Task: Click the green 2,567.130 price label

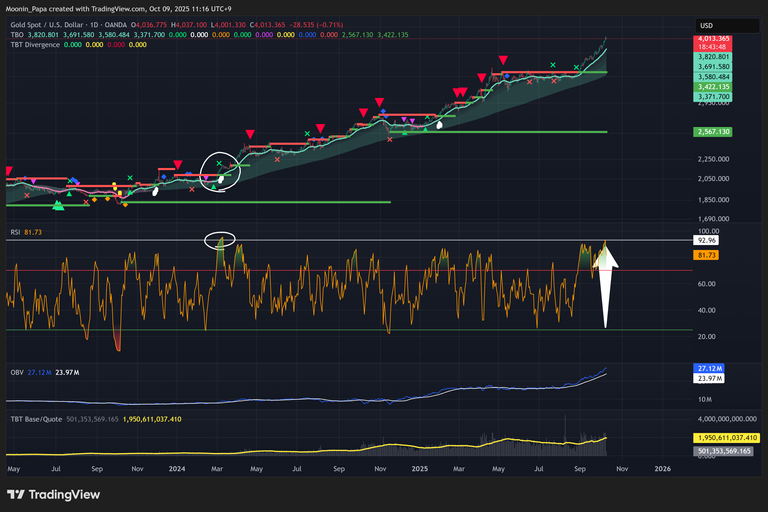Action: pyautogui.click(x=714, y=131)
